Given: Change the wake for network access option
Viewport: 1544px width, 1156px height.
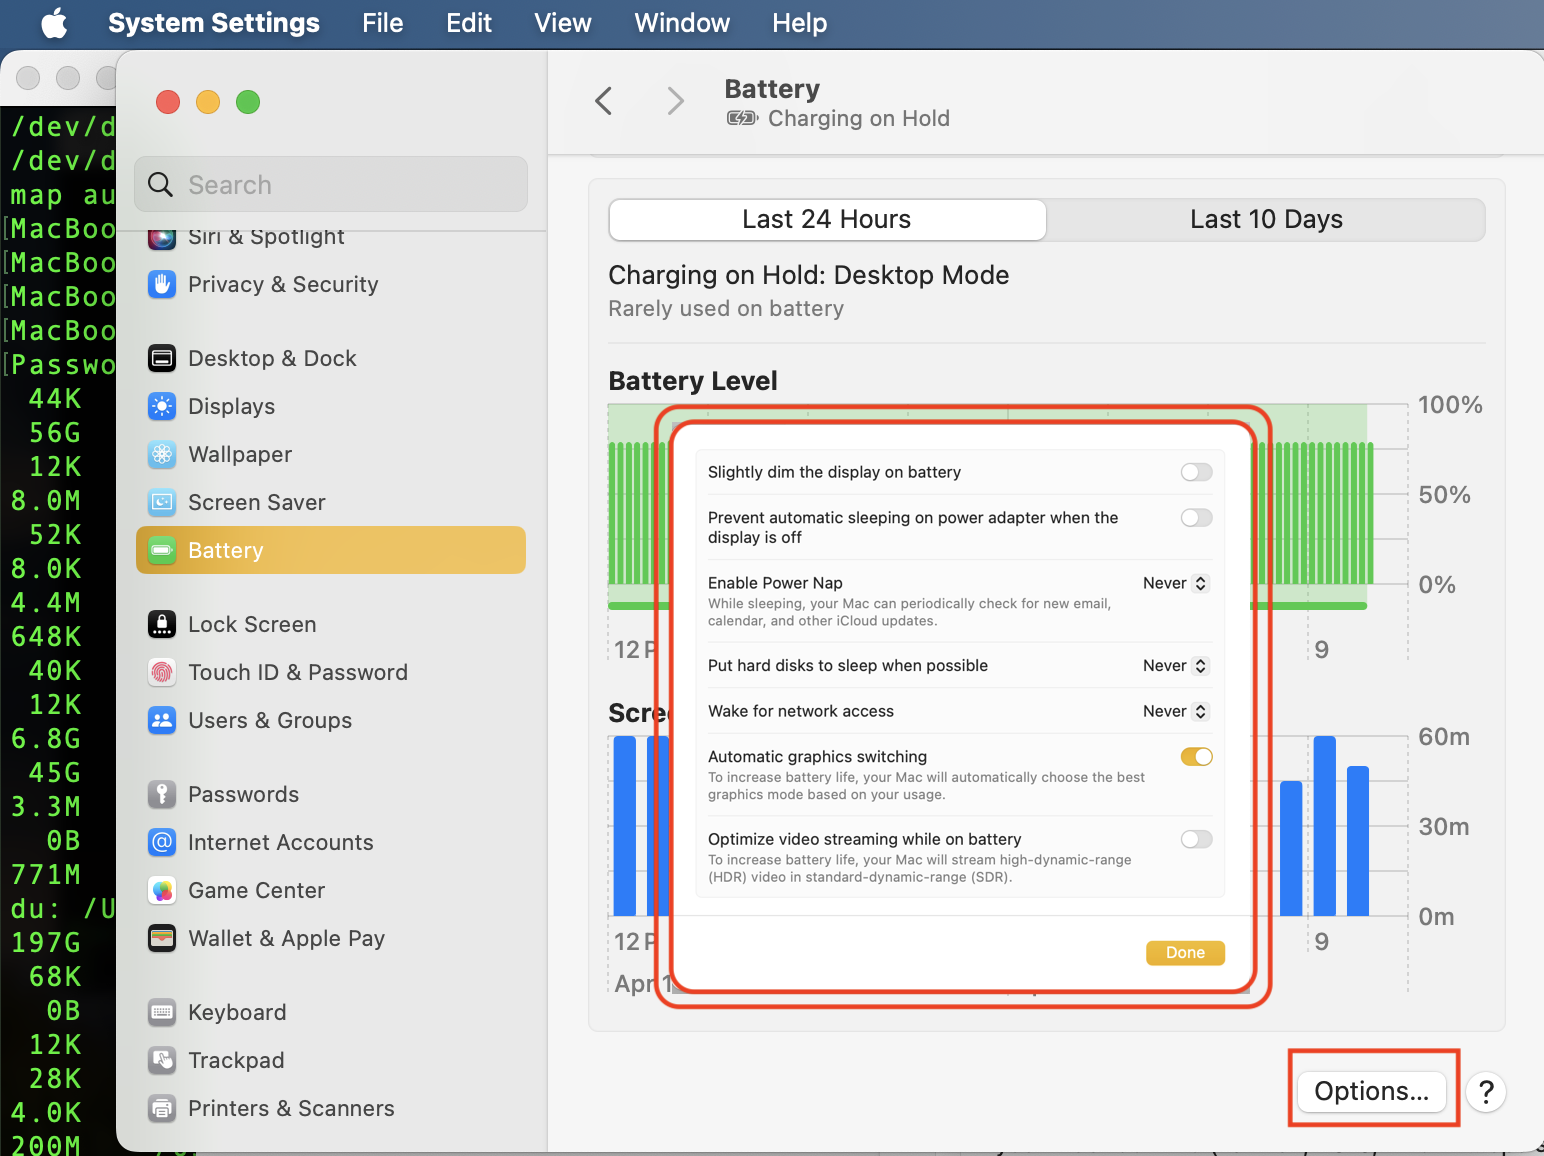Looking at the screenshot, I should tap(1174, 711).
